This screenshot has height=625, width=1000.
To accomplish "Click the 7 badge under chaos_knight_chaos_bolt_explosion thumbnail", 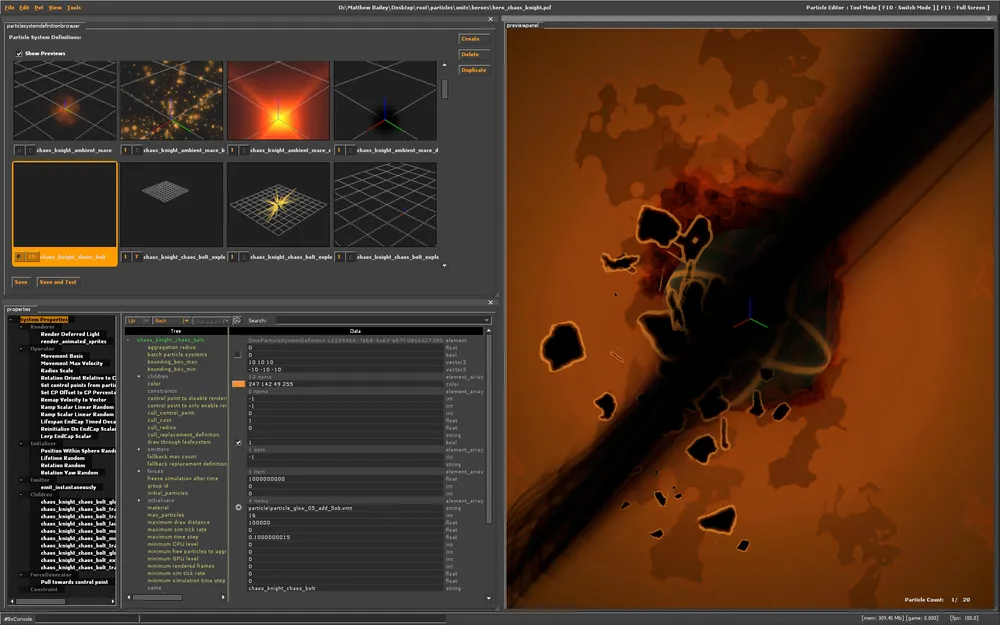I will (x=136, y=257).
